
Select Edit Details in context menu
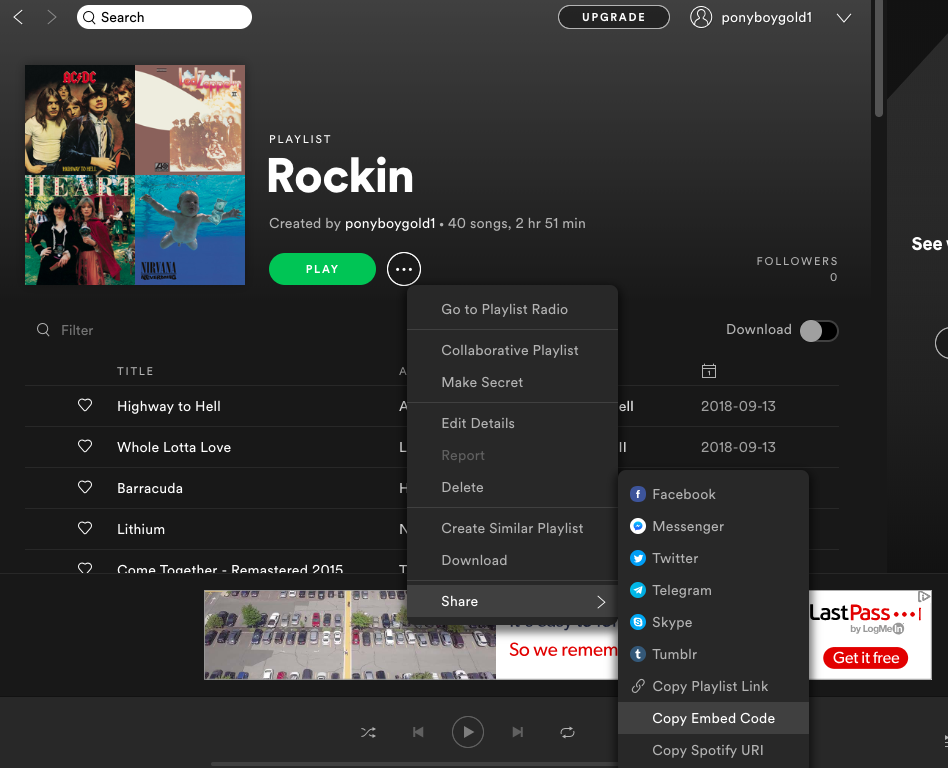pyautogui.click(x=513, y=423)
